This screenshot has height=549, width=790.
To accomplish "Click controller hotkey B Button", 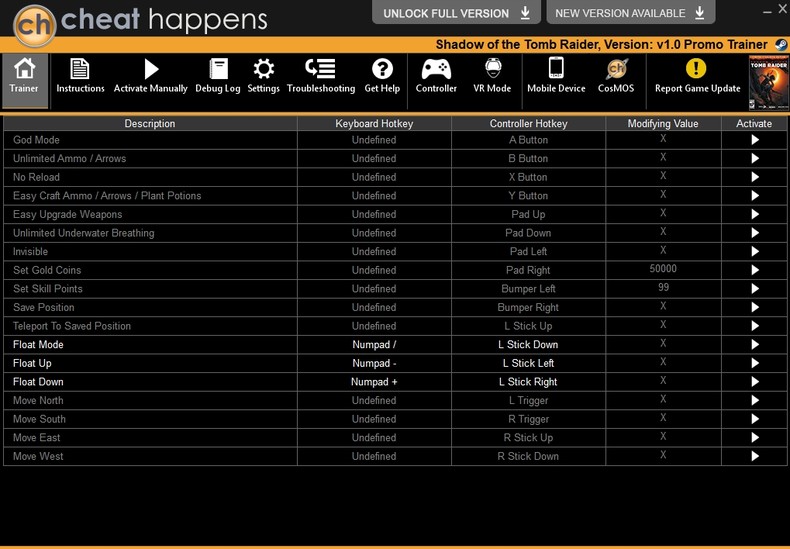I will (528, 159).
